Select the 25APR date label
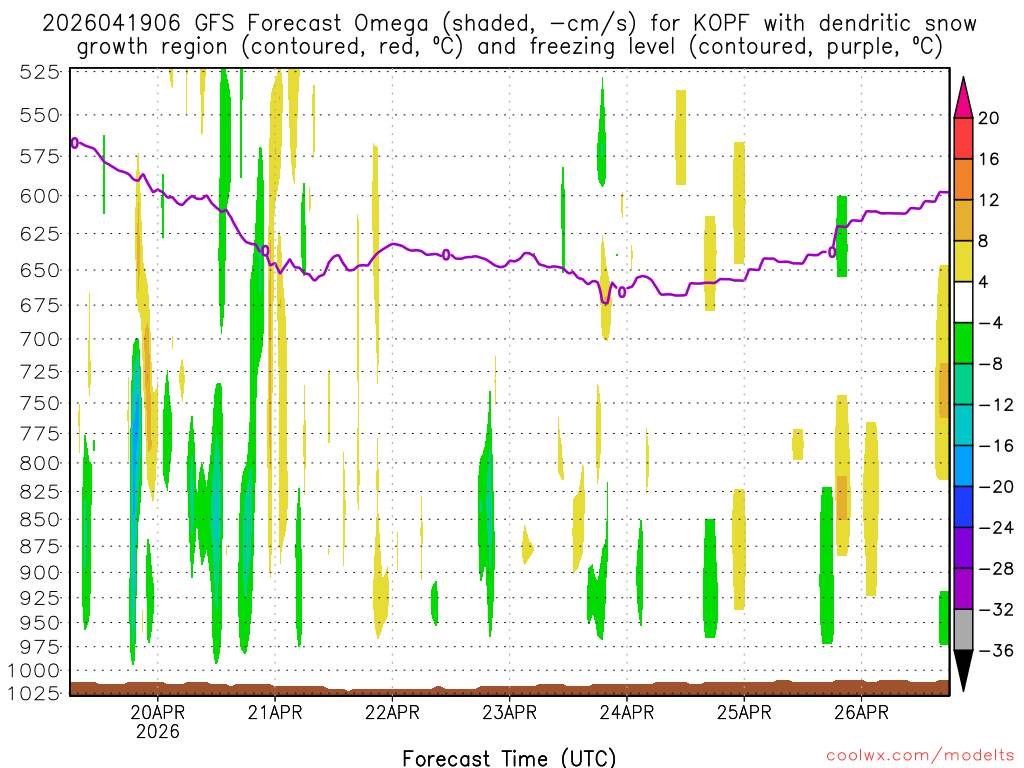 click(744, 712)
